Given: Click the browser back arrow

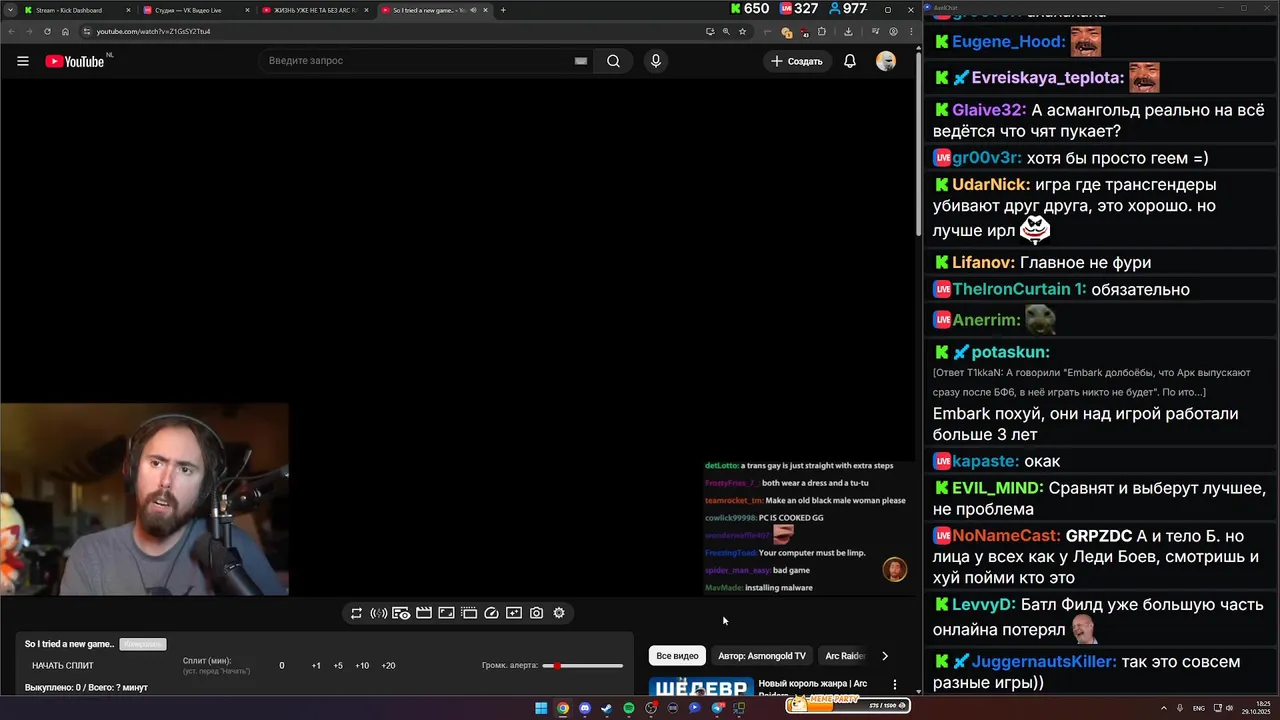Looking at the screenshot, I should (12, 31).
